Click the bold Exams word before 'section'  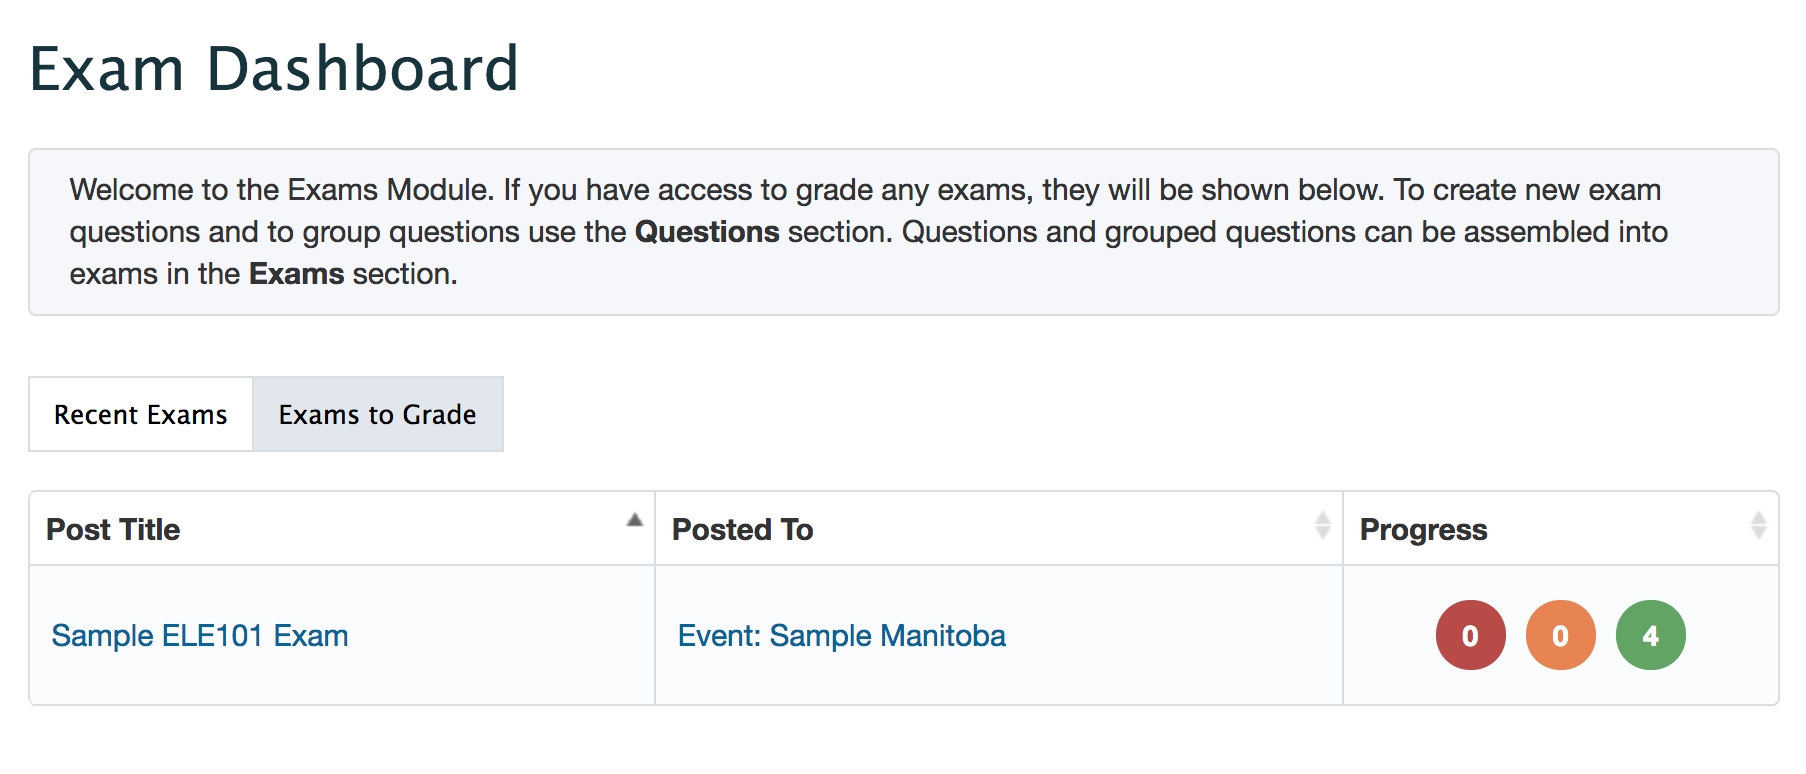pos(296,274)
